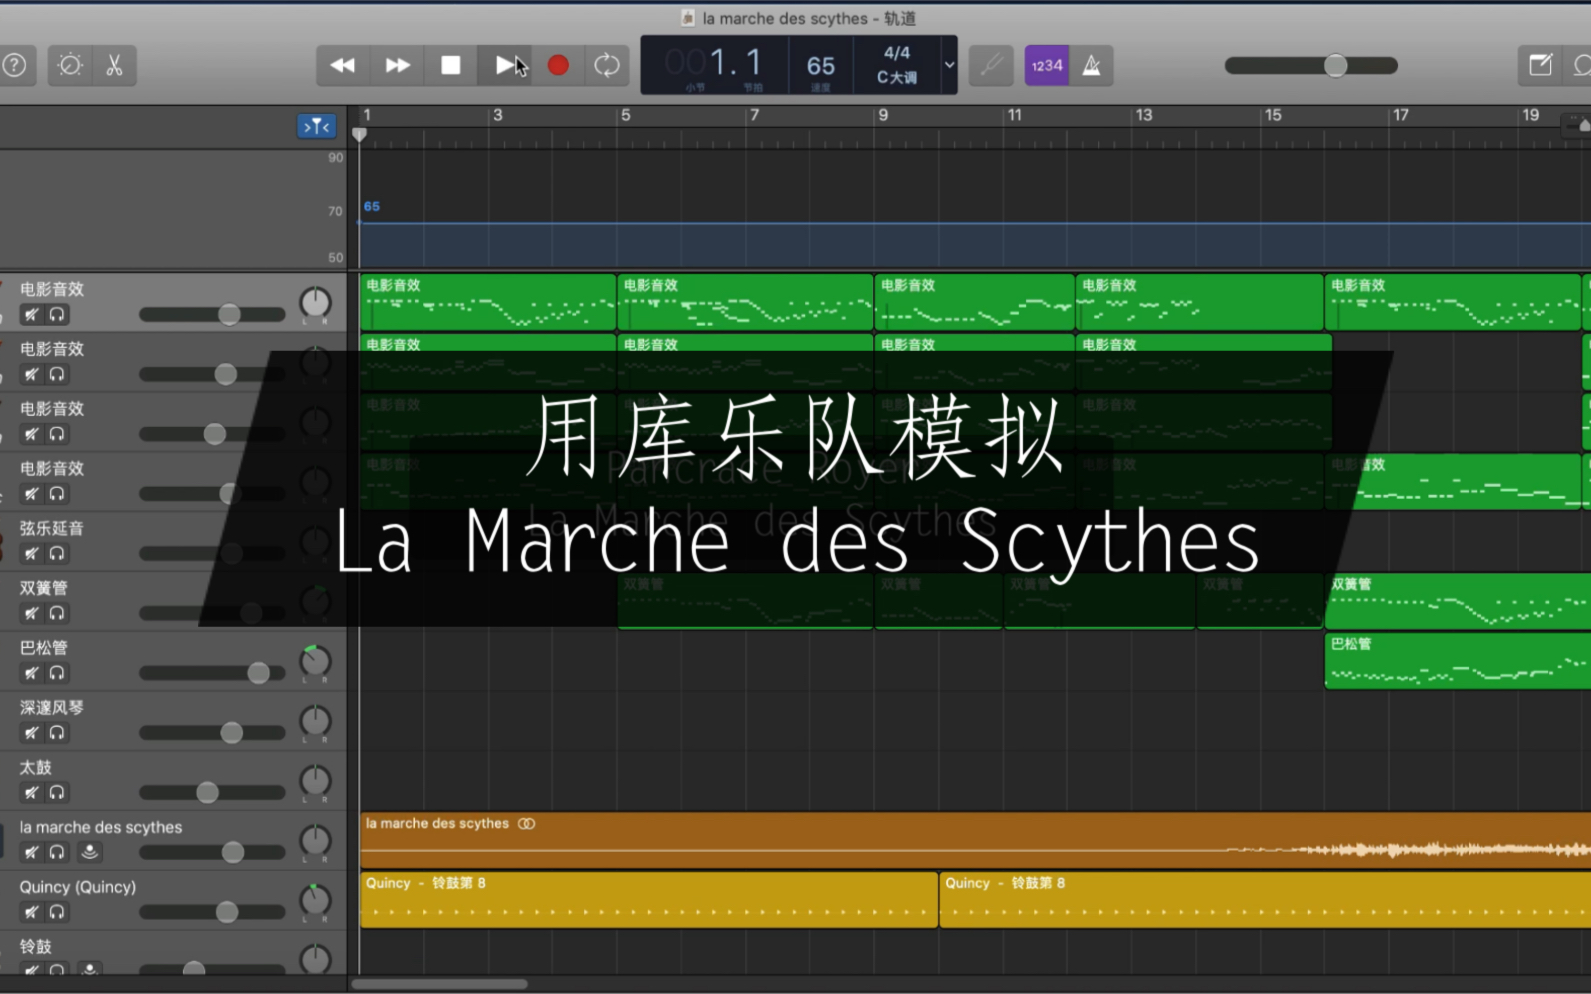The width and height of the screenshot is (1591, 994).
Task: Open the tuner tuning-fork button
Action: pyautogui.click(x=991, y=65)
